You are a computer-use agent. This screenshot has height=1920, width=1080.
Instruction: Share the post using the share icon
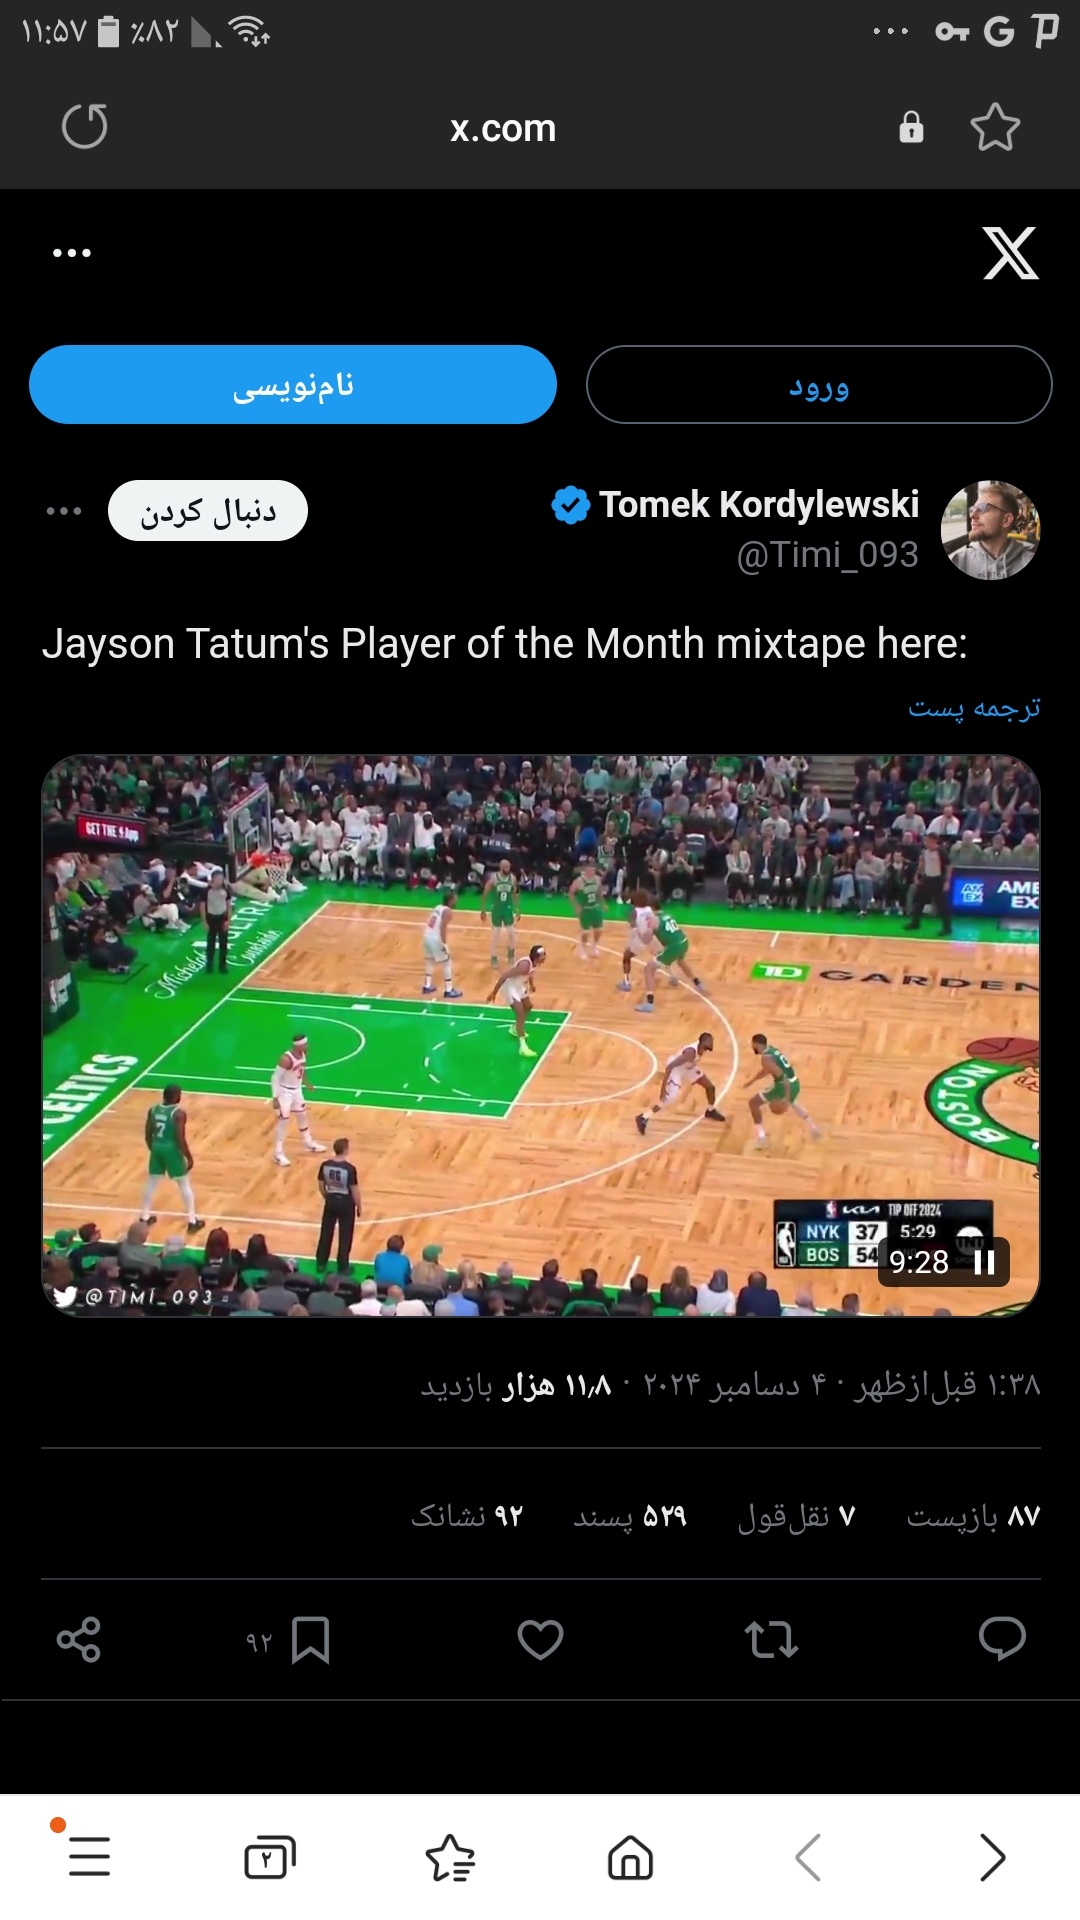[79, 1639]
